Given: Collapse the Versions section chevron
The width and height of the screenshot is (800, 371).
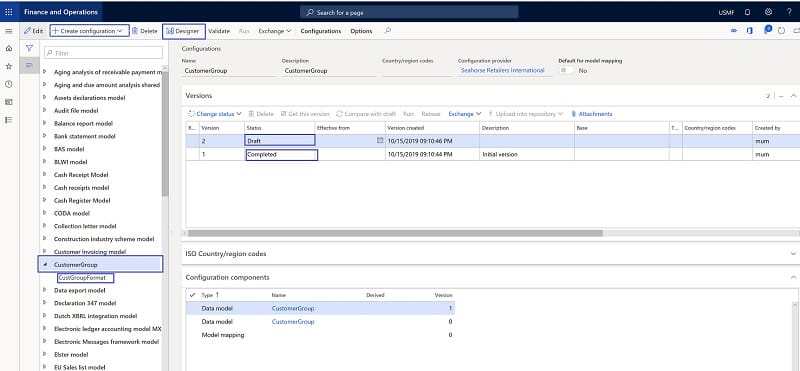Looking at the screenshot, I should (x=793, y=95).
